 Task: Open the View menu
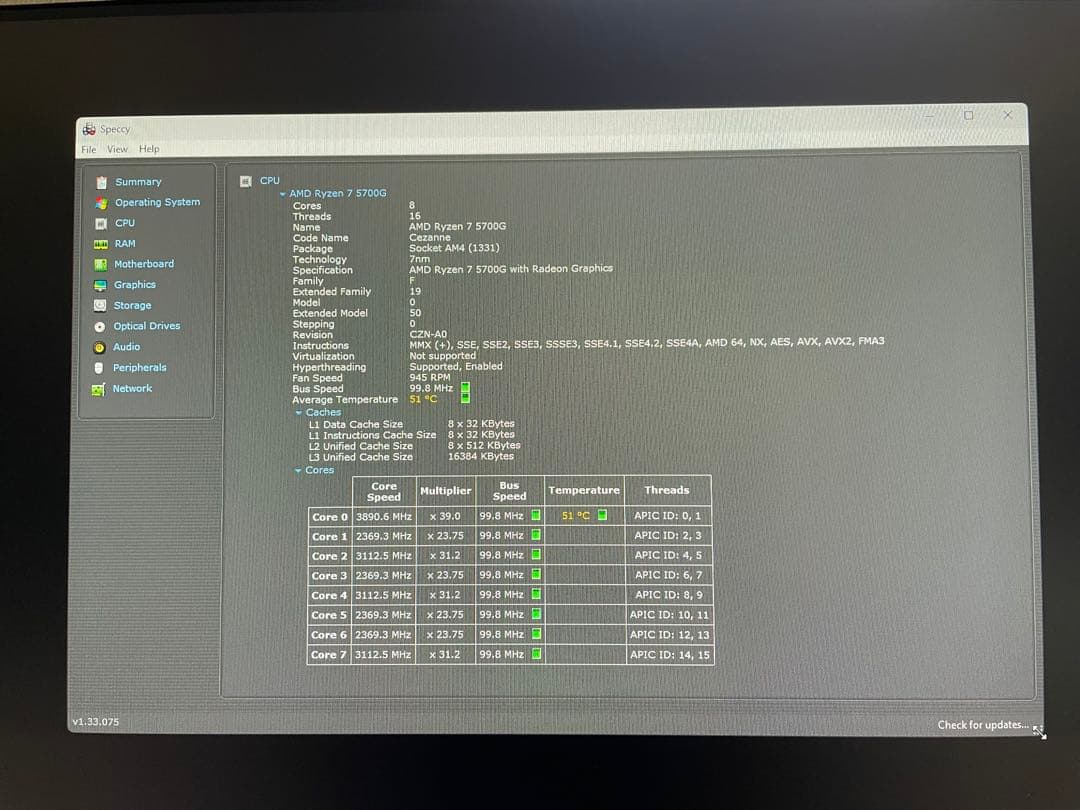pyautogui.click(x=117, y=148)
